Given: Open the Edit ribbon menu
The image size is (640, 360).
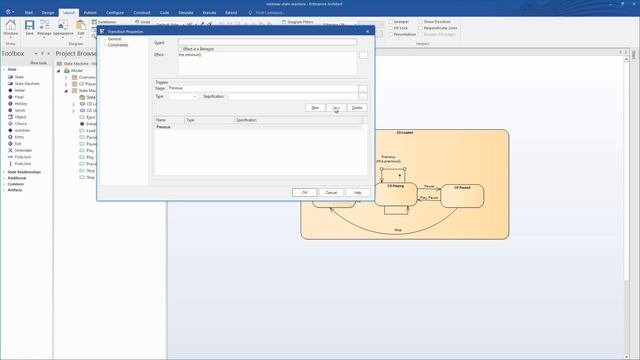Looking at the screenshot, I should pyautogui.click(x=81, y=28).
